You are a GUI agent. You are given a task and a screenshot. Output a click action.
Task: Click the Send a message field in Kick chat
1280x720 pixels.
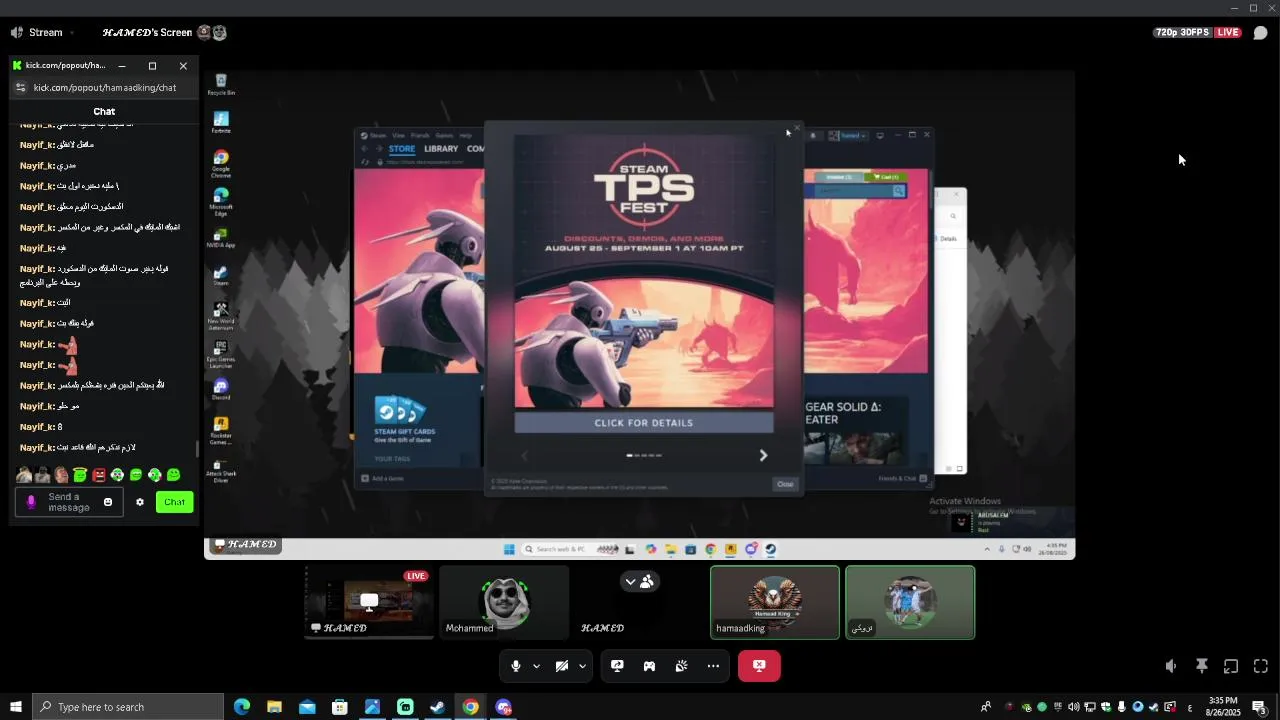[x=69, y=502]
